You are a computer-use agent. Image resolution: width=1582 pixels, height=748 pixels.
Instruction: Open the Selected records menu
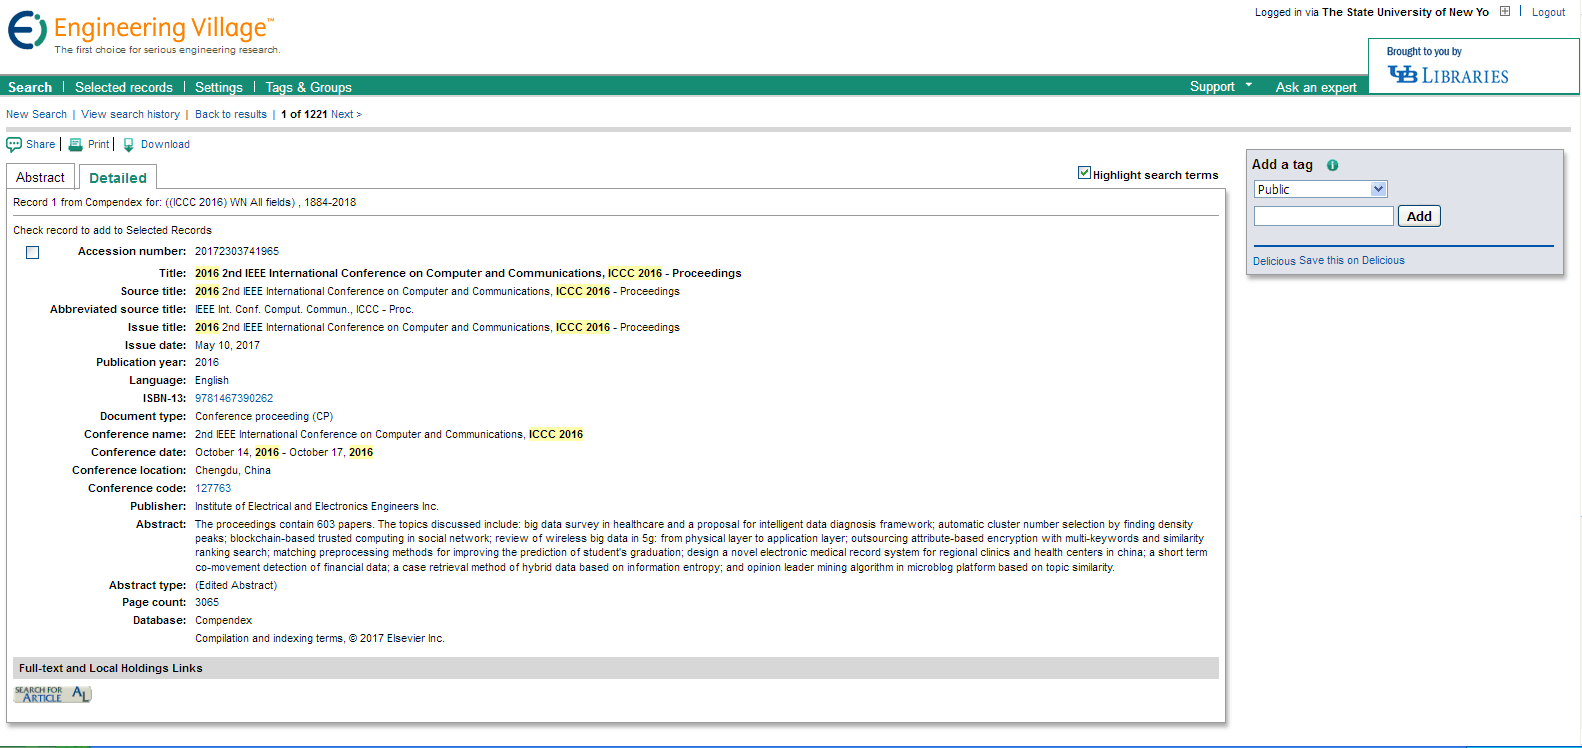(x=124, y=88)
